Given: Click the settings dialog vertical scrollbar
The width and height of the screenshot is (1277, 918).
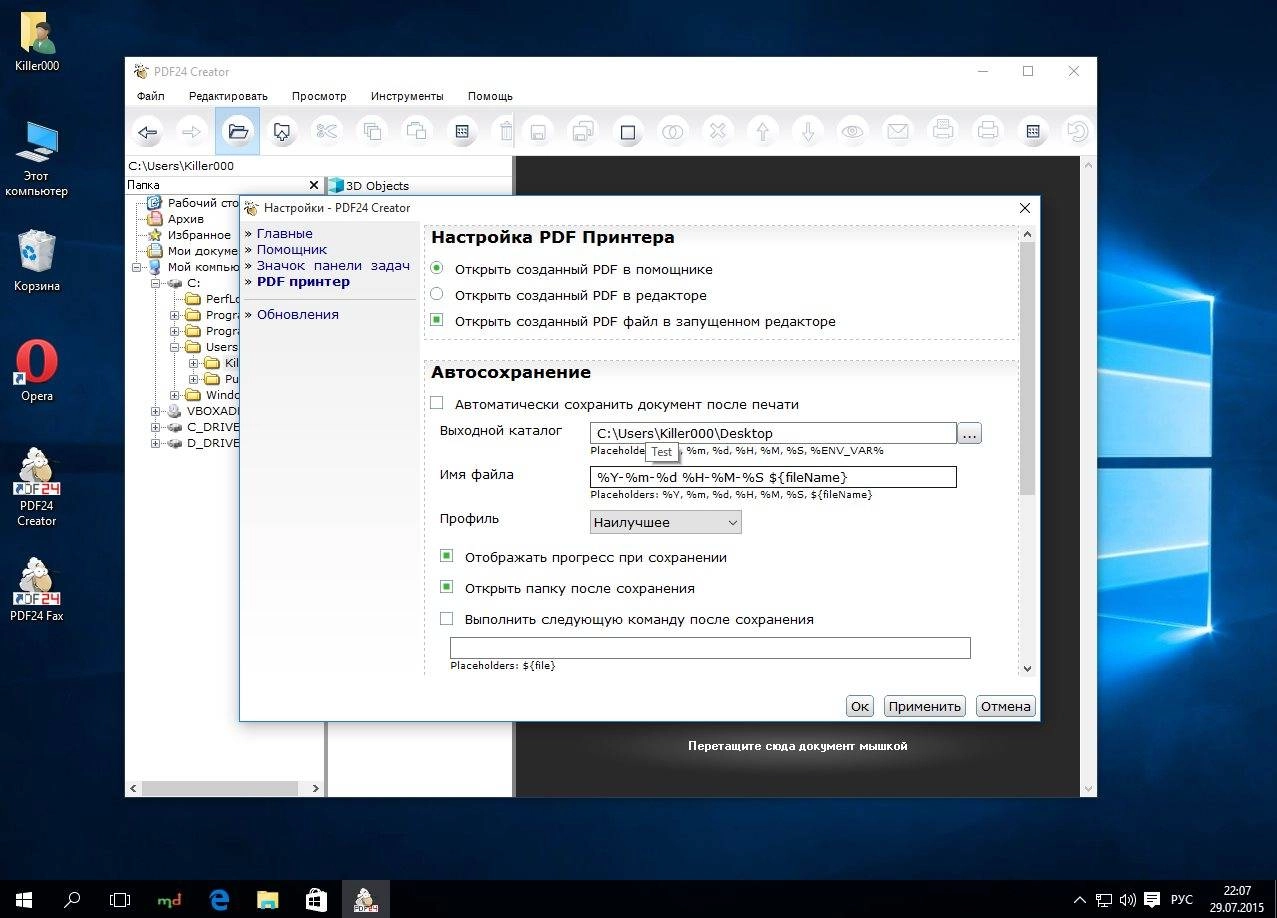Looking at the screenshot, I should click(1027, 367).
